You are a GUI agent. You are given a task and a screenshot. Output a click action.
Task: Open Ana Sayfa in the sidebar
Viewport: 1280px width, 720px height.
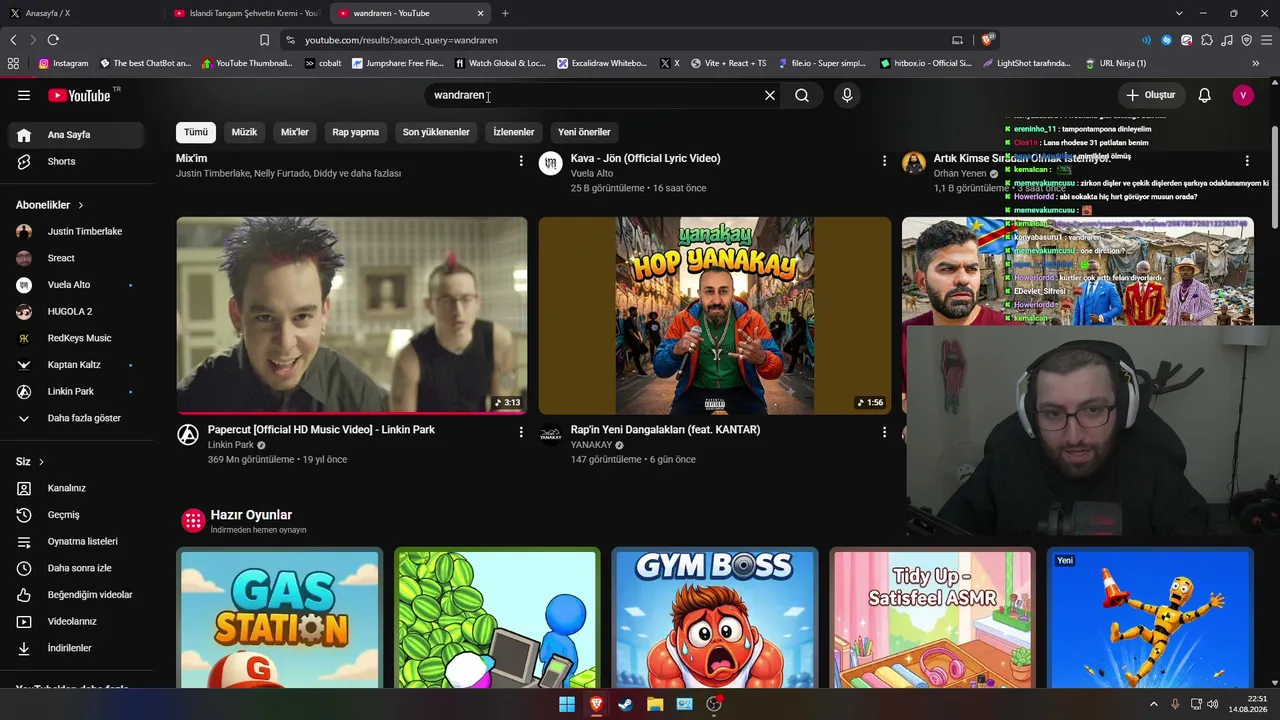[77, 135]
